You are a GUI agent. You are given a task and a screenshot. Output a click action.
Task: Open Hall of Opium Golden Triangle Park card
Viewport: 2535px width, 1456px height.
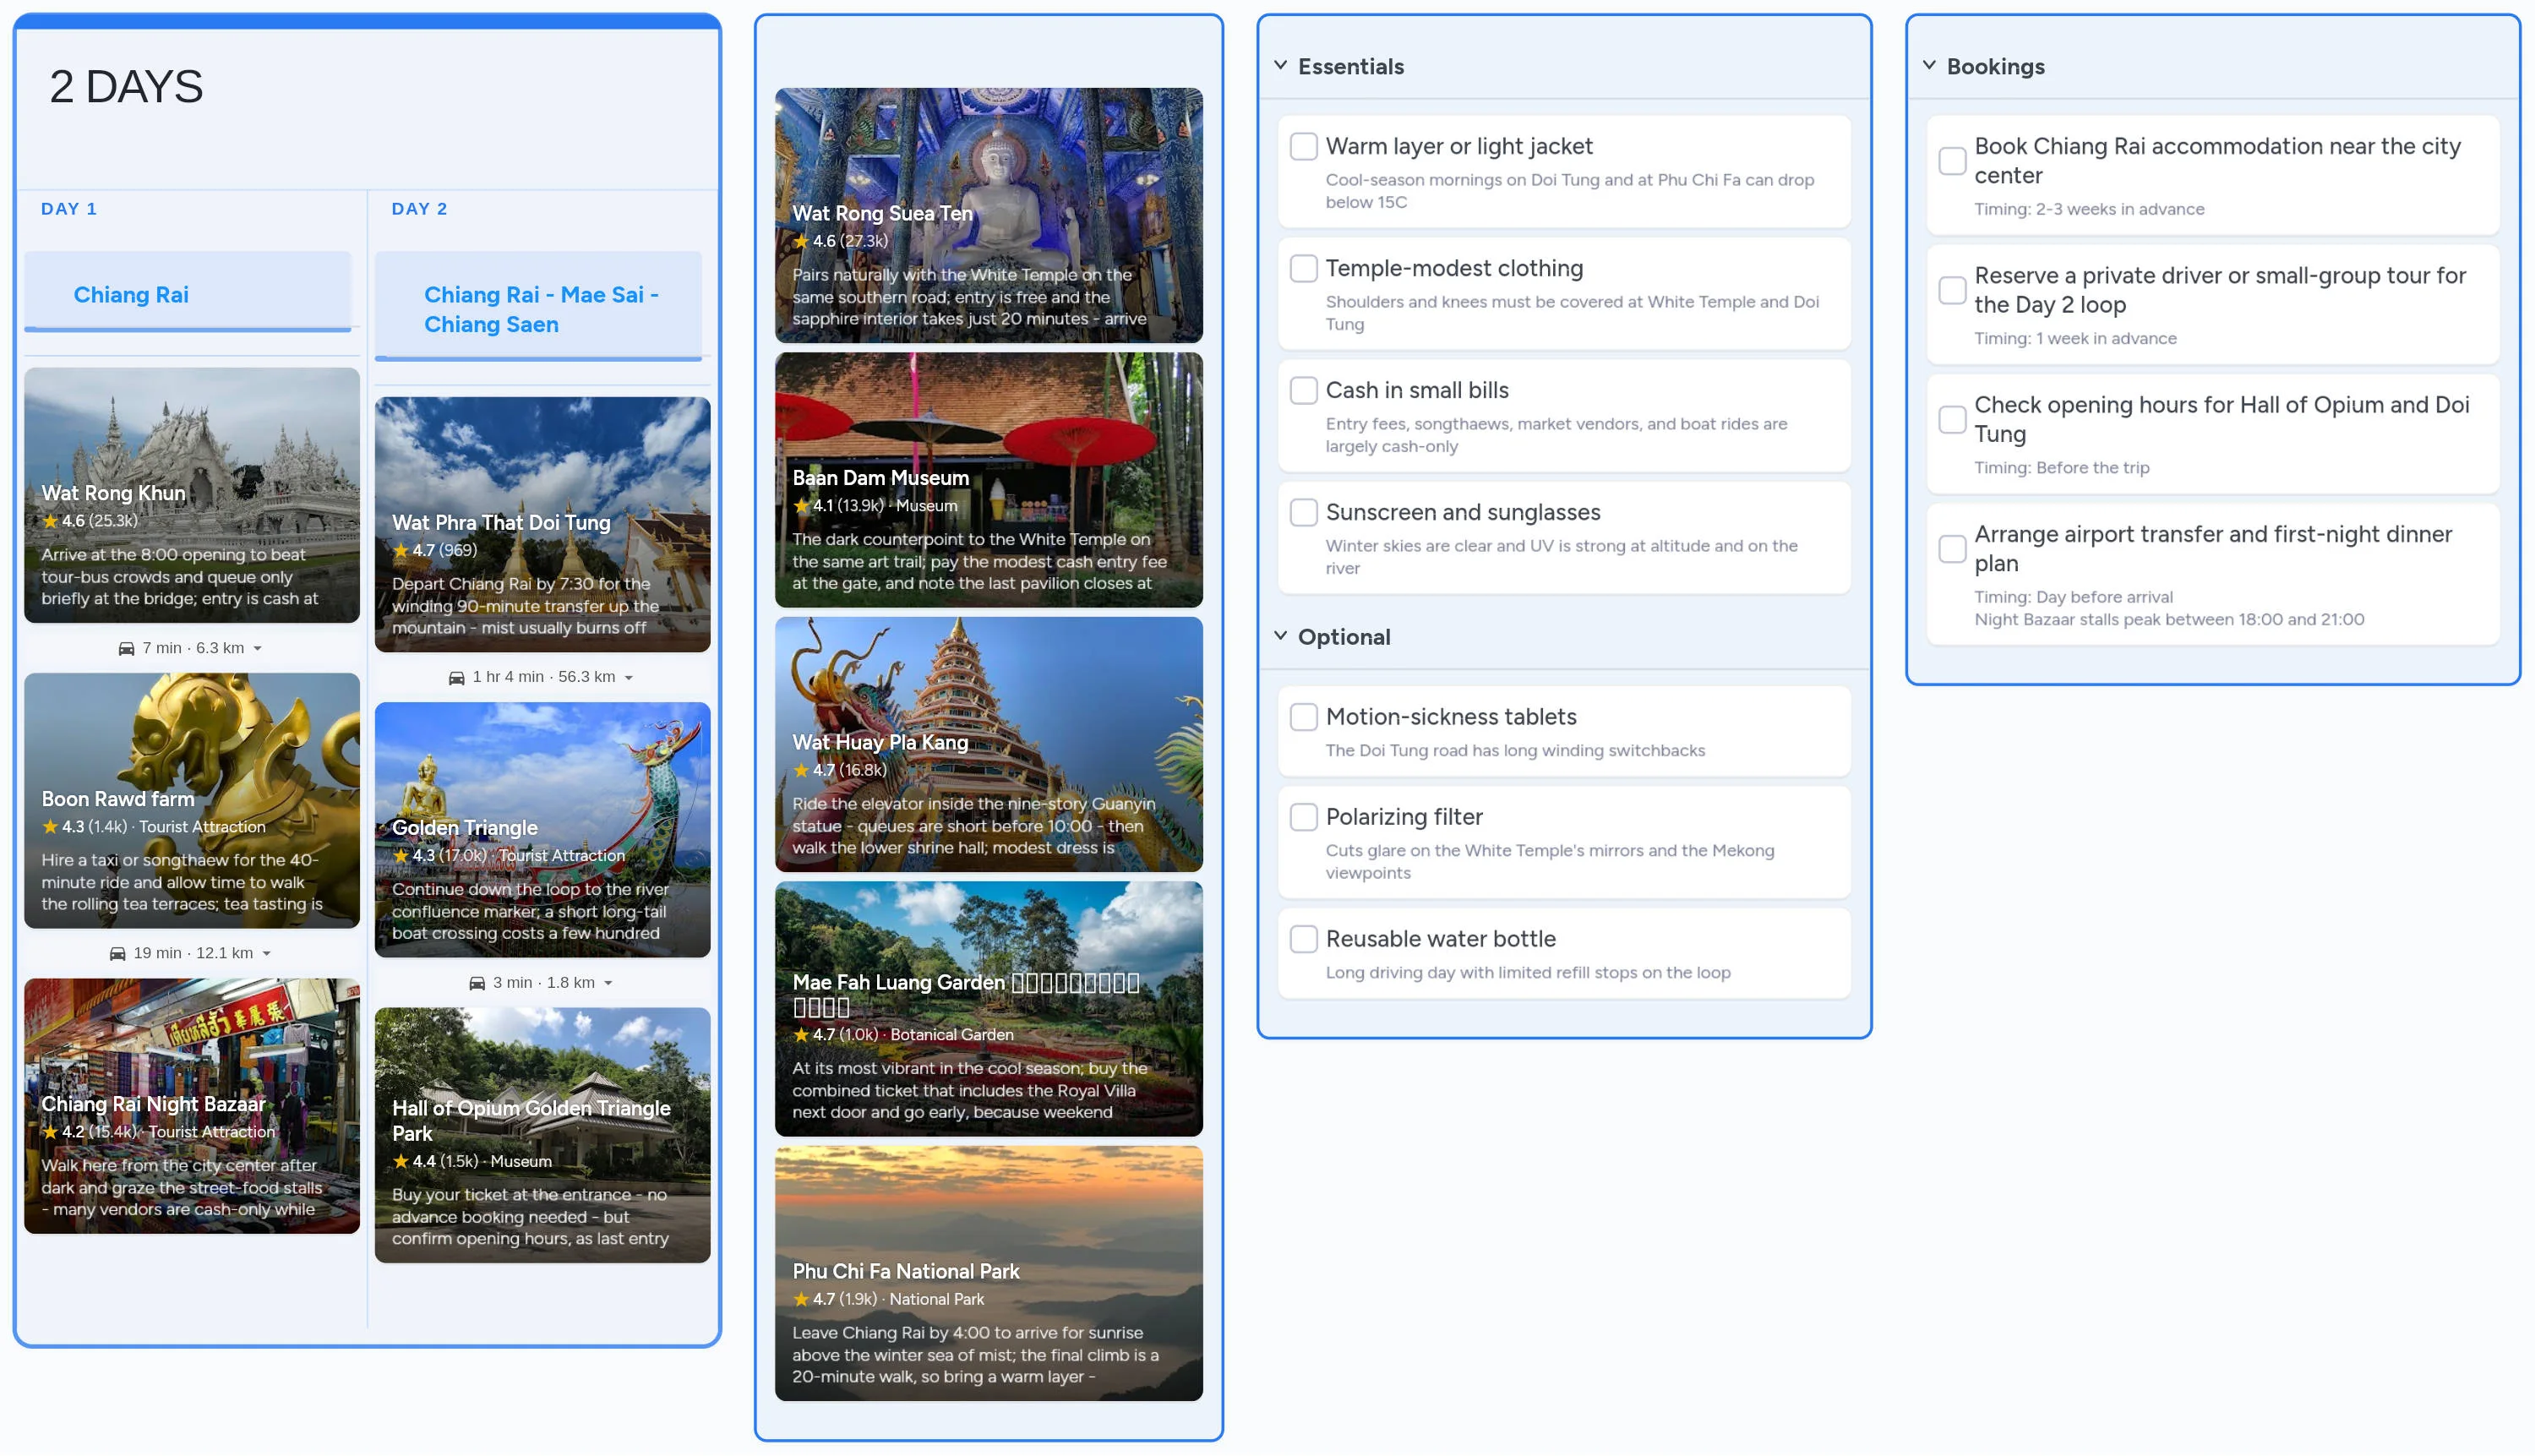pos(543,1136)
